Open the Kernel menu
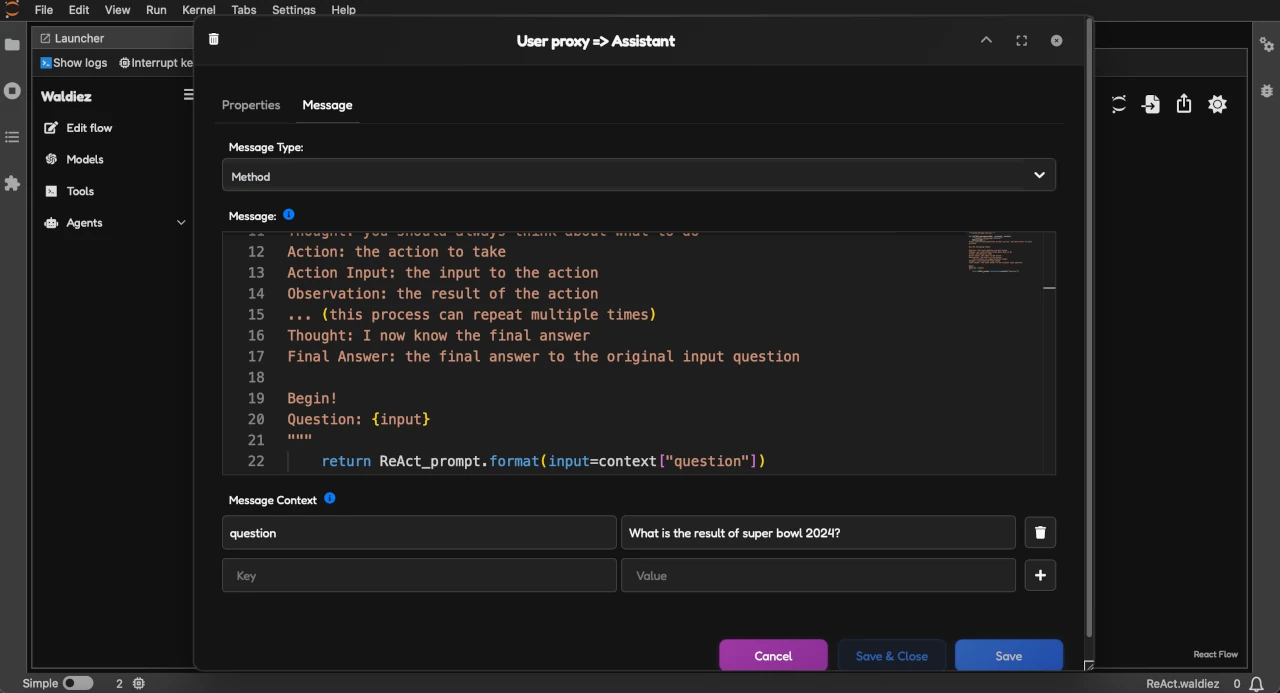Viewport: 1280px width, 693px height. click(x=198, y=10)
